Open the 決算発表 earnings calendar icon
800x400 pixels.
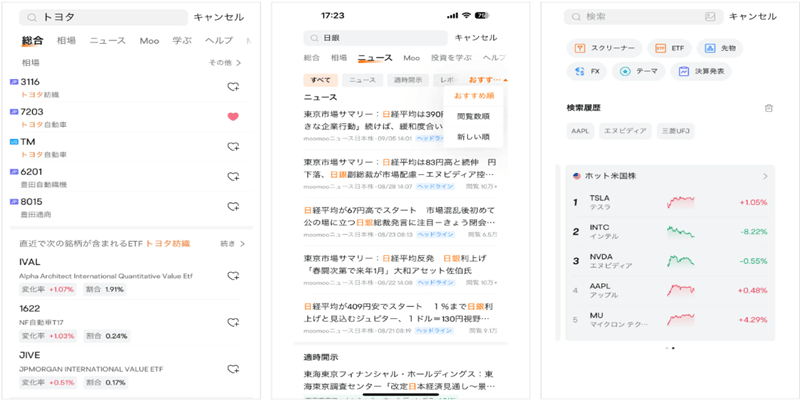684,71
